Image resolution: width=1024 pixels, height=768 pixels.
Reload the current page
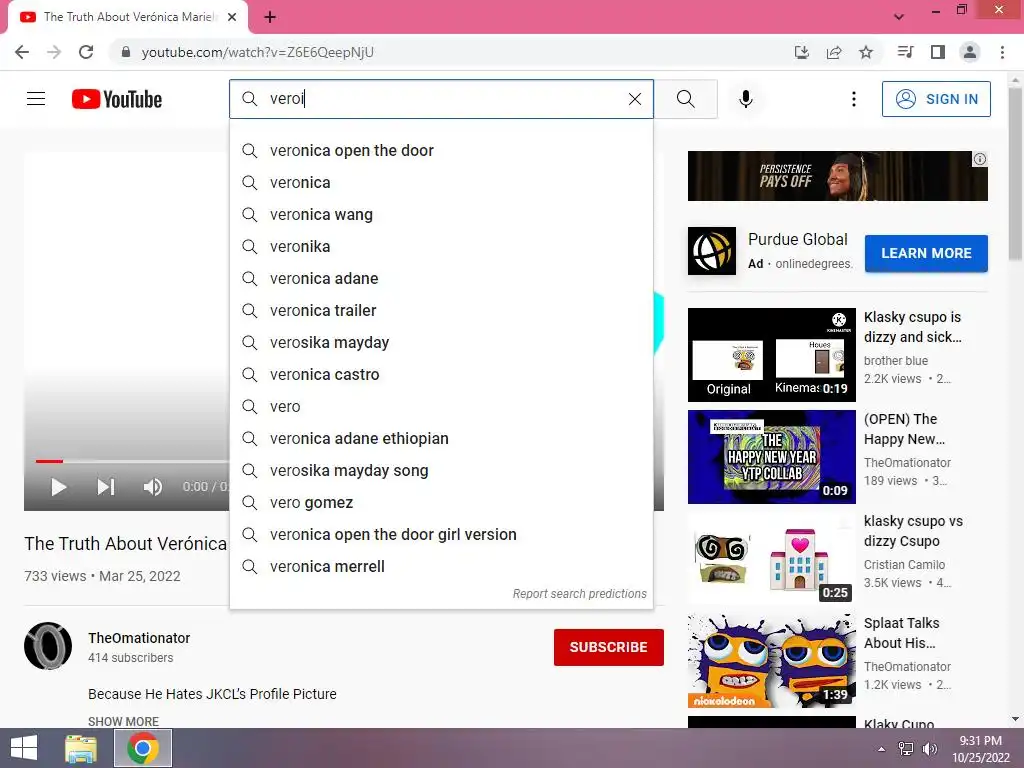click(x=86, y=52)
